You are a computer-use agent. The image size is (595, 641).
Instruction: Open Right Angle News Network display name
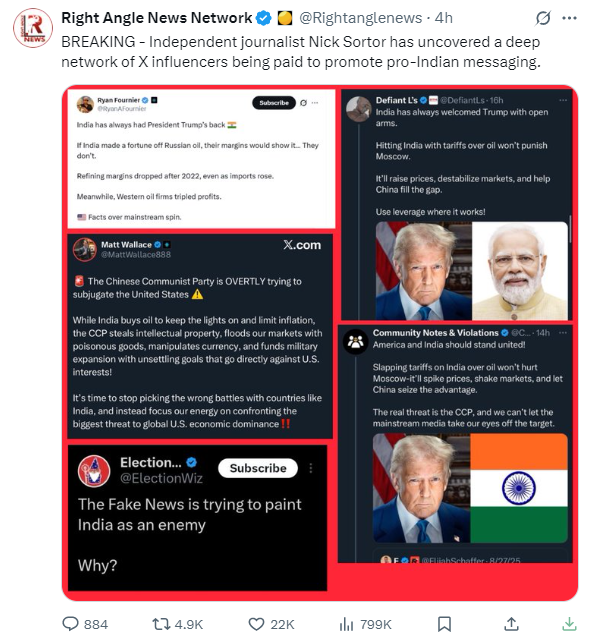coord(157,18)
